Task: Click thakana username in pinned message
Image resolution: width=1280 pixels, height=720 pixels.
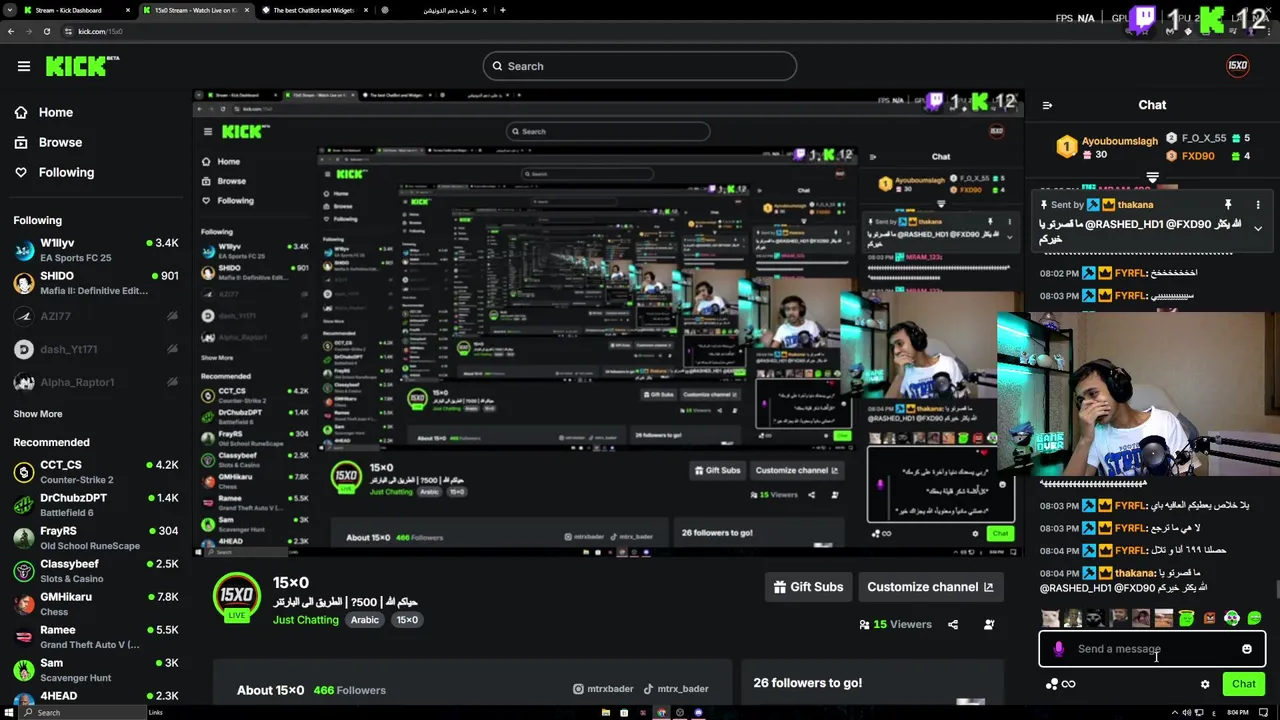Action: (1135, 205)
